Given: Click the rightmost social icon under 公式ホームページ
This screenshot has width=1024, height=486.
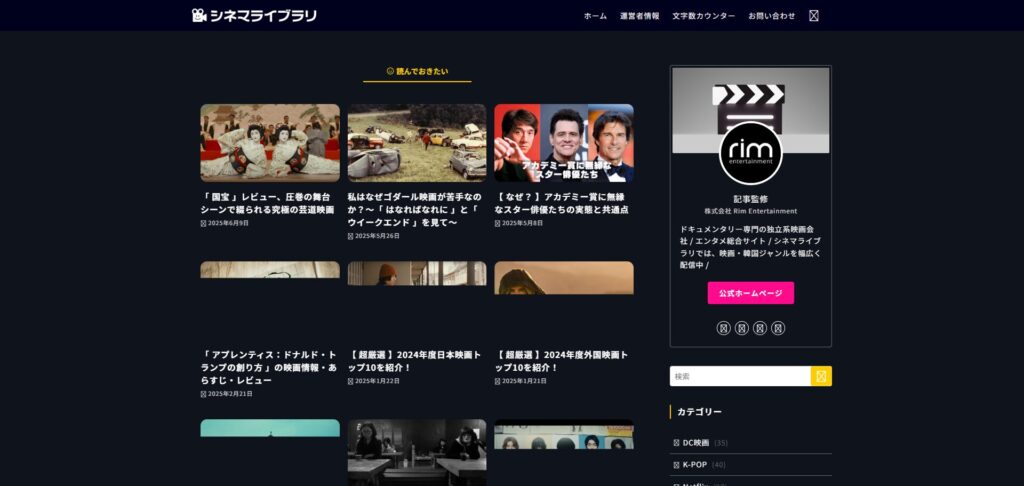Looking at the screenshot, I should pyautogui.click(x=778, y=328).
